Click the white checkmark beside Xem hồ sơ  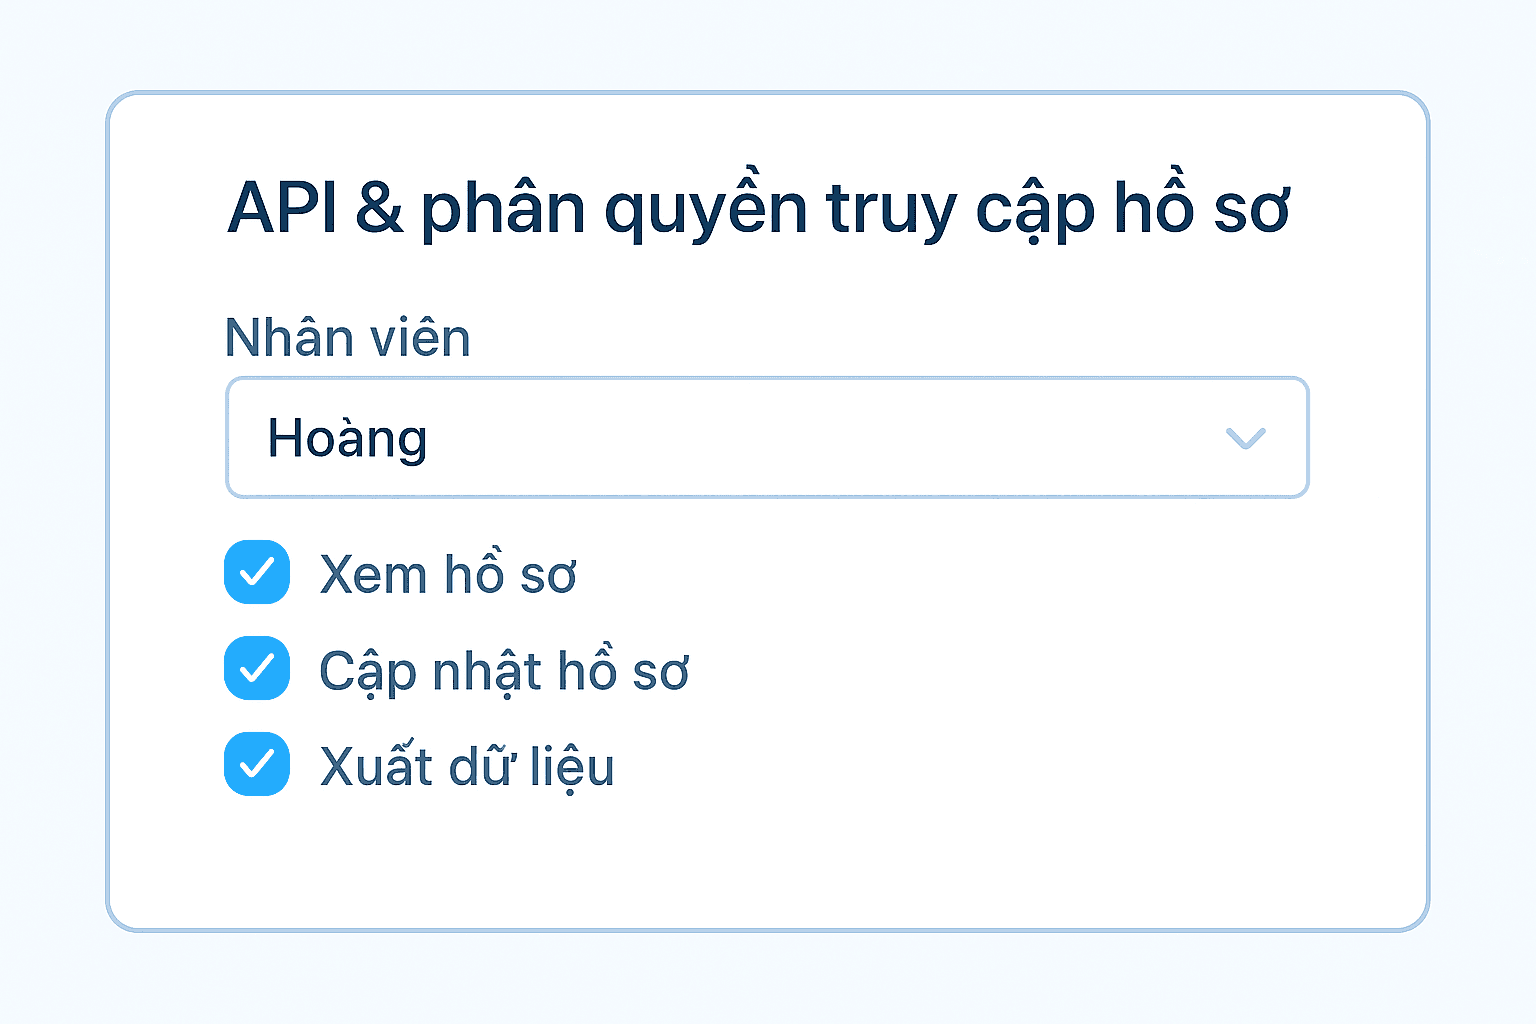[x=257, y=572]
